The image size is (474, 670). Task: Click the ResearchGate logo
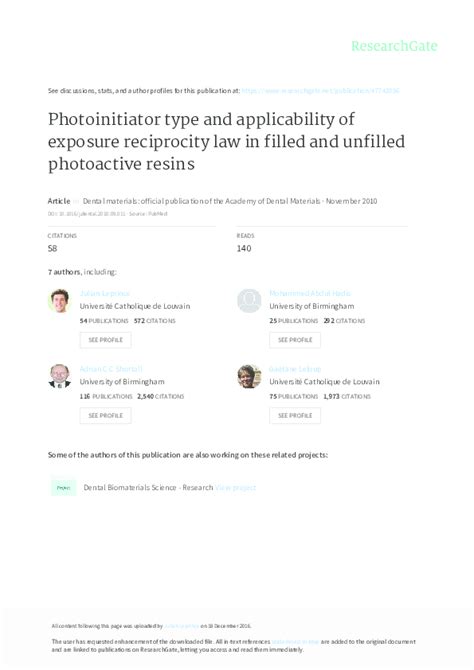pos(394,46)
